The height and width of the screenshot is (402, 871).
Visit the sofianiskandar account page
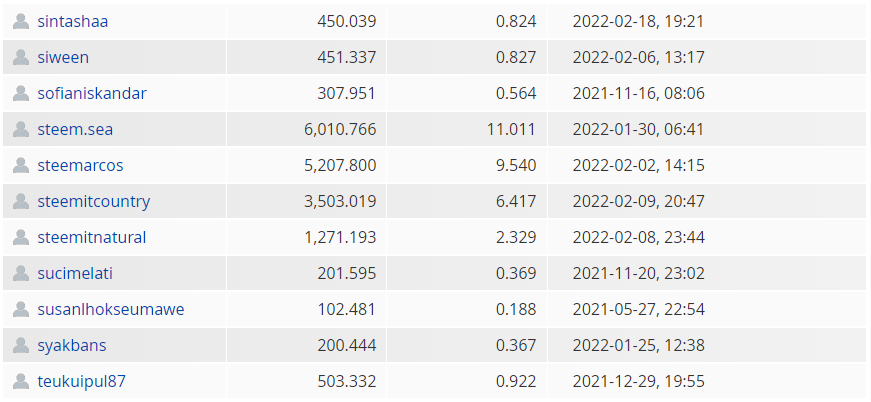[x=92, y=93]
